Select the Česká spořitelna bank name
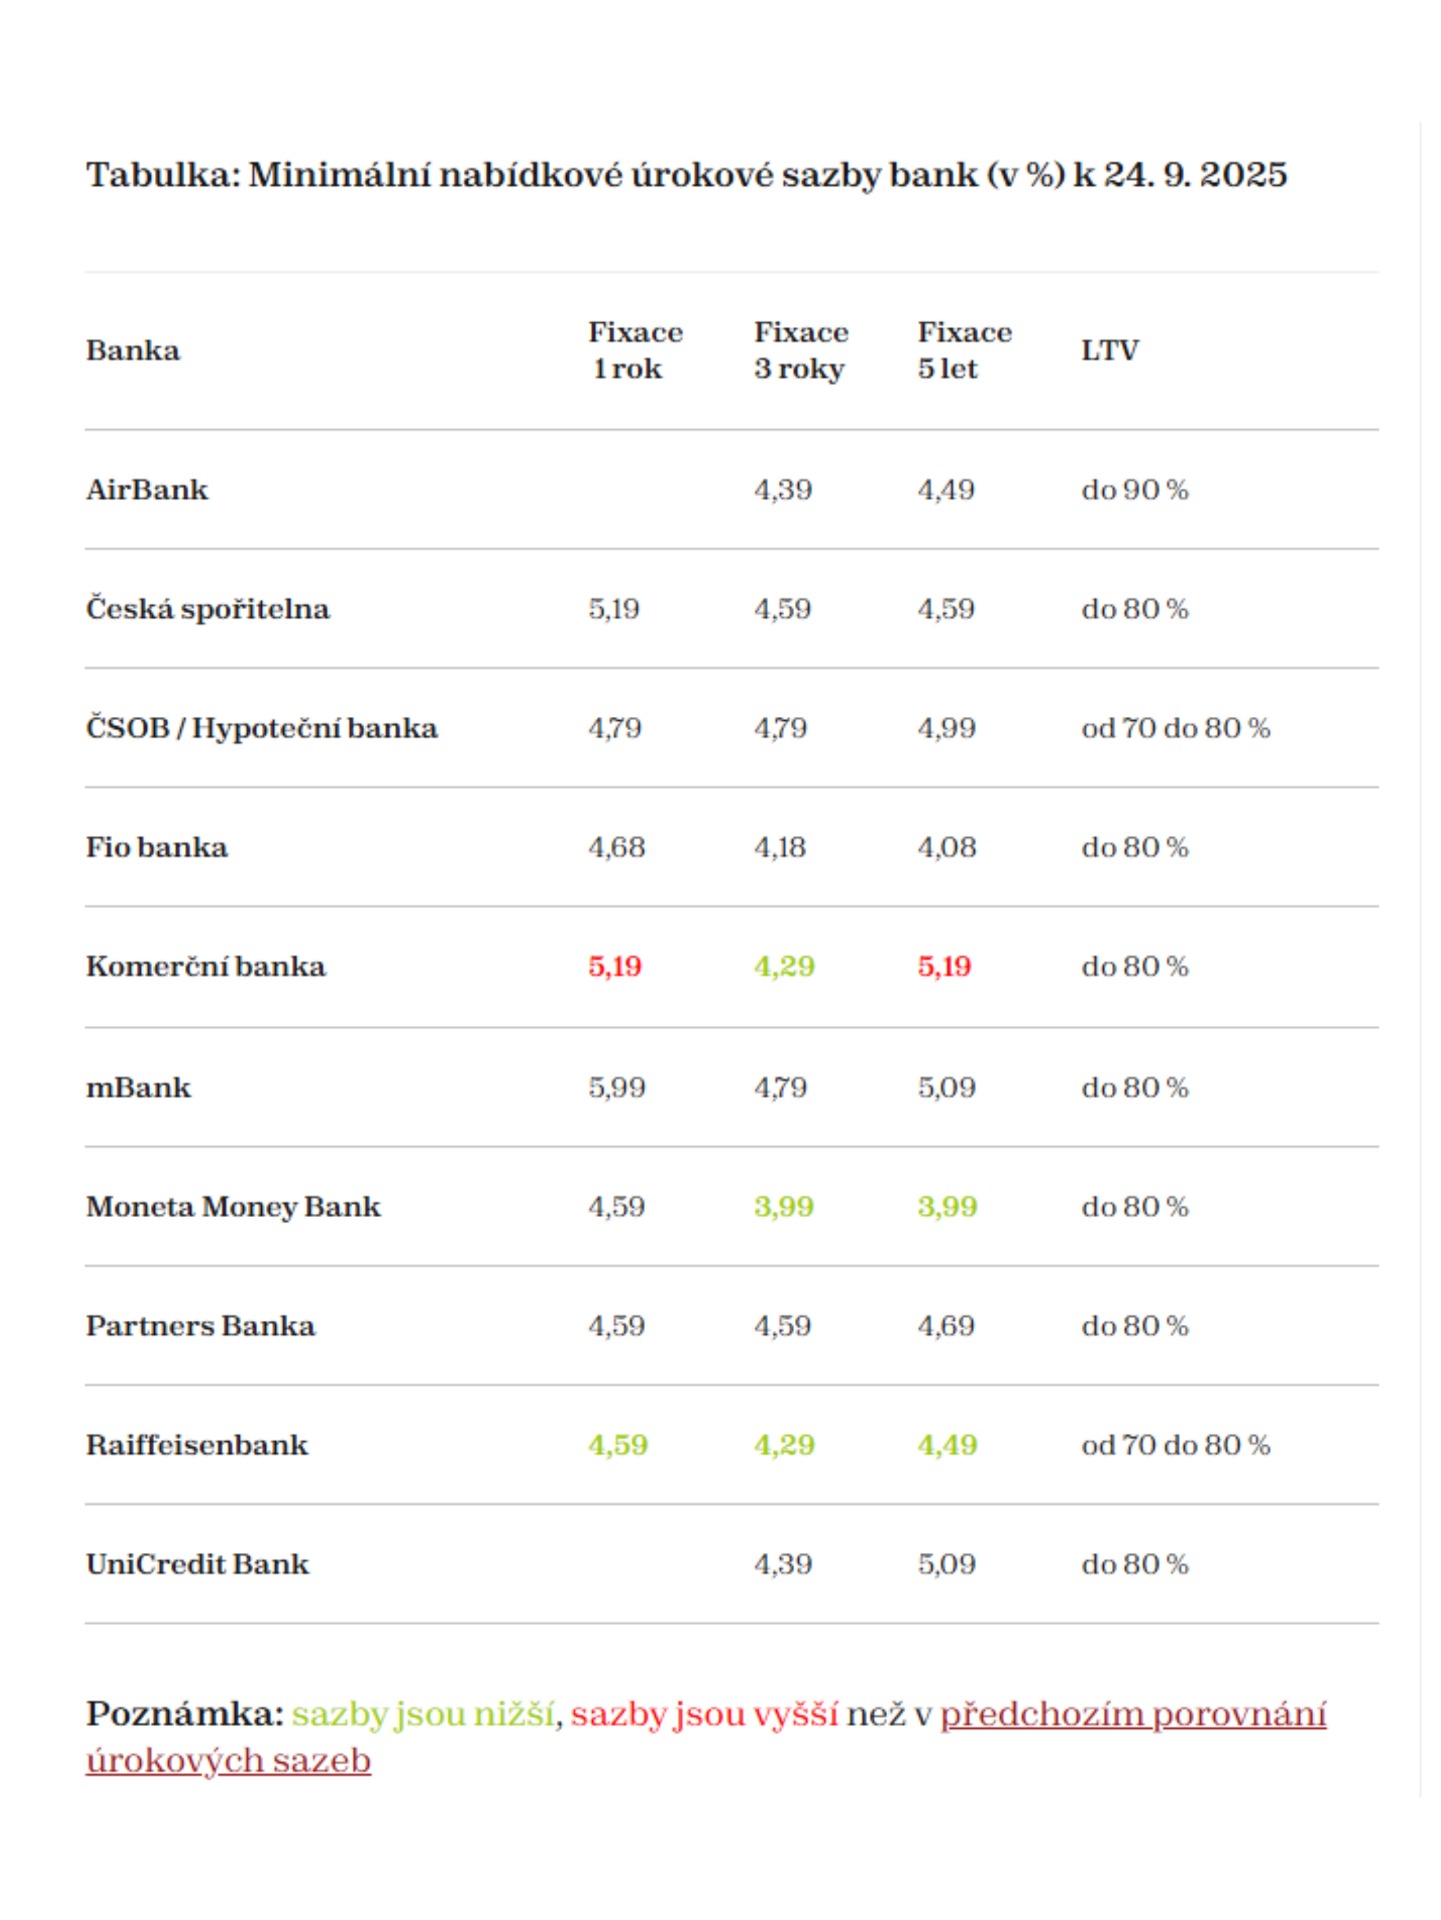The image size is (1441, 1920). pyautogui.click(x=208, y=609)
